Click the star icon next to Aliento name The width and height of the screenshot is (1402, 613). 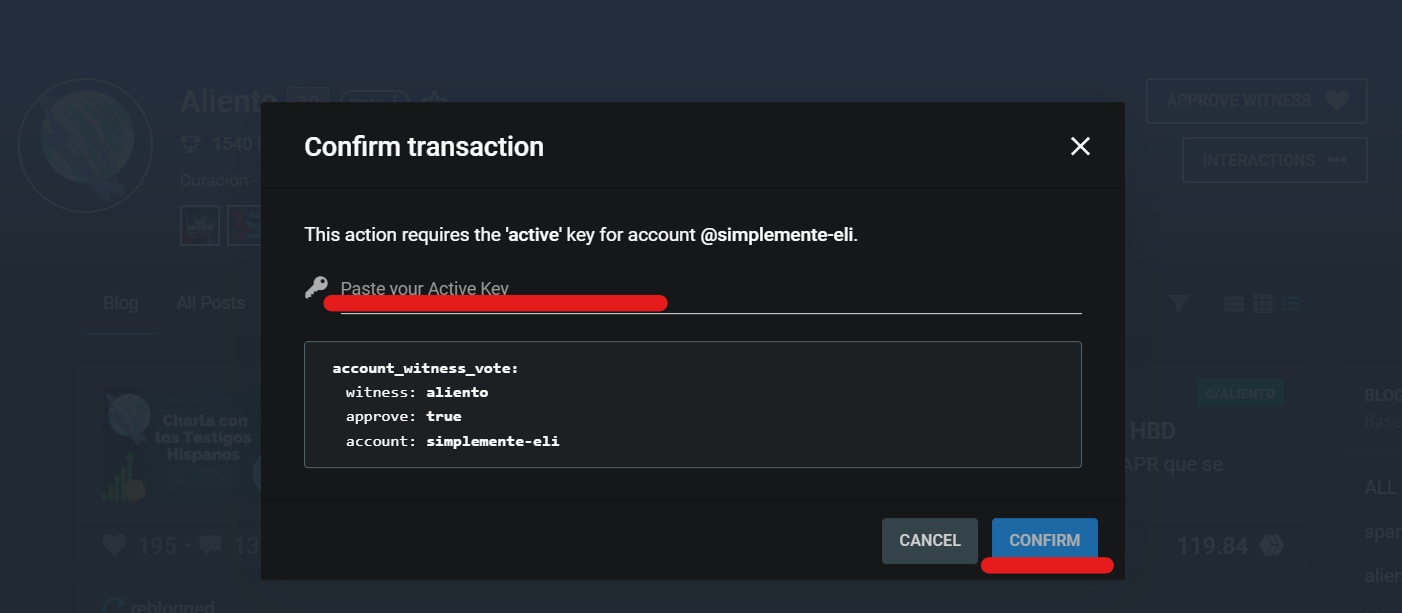pos(433,101)
